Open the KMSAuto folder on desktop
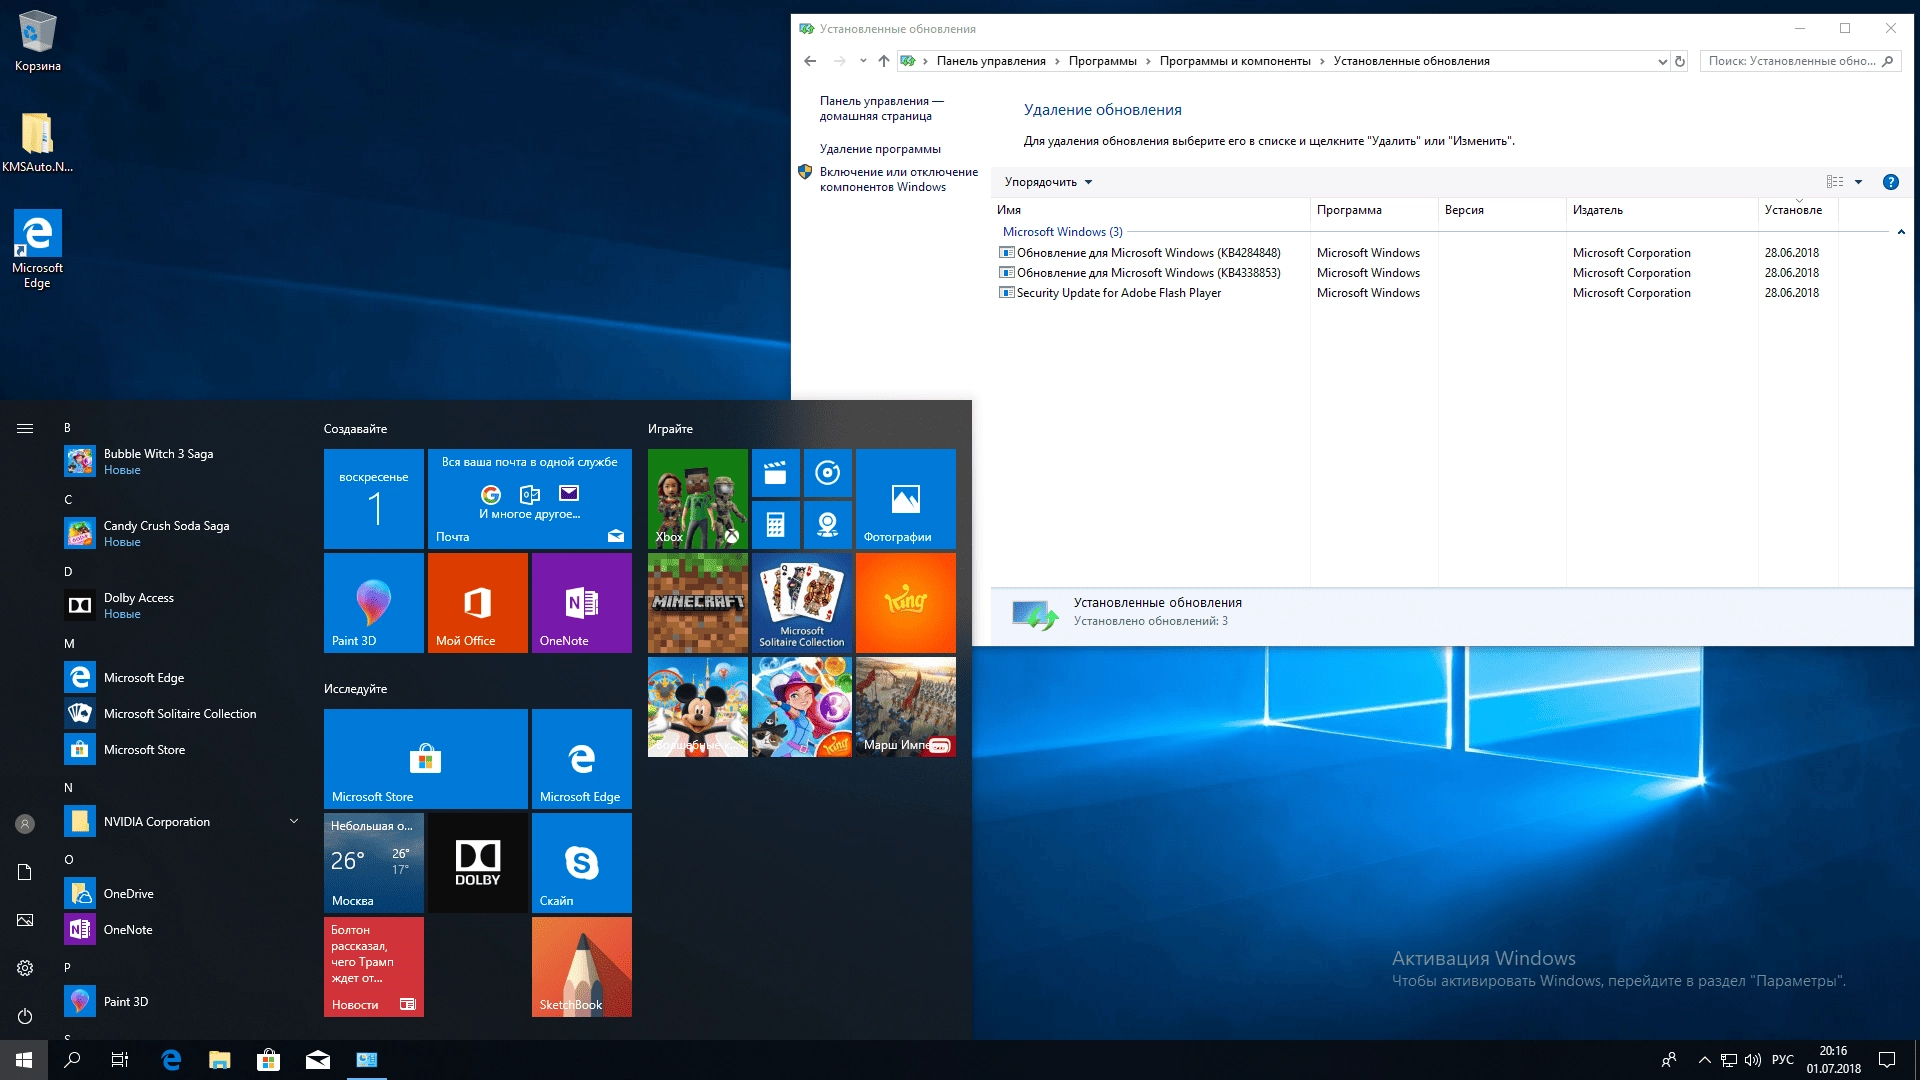 coord(37,142)
